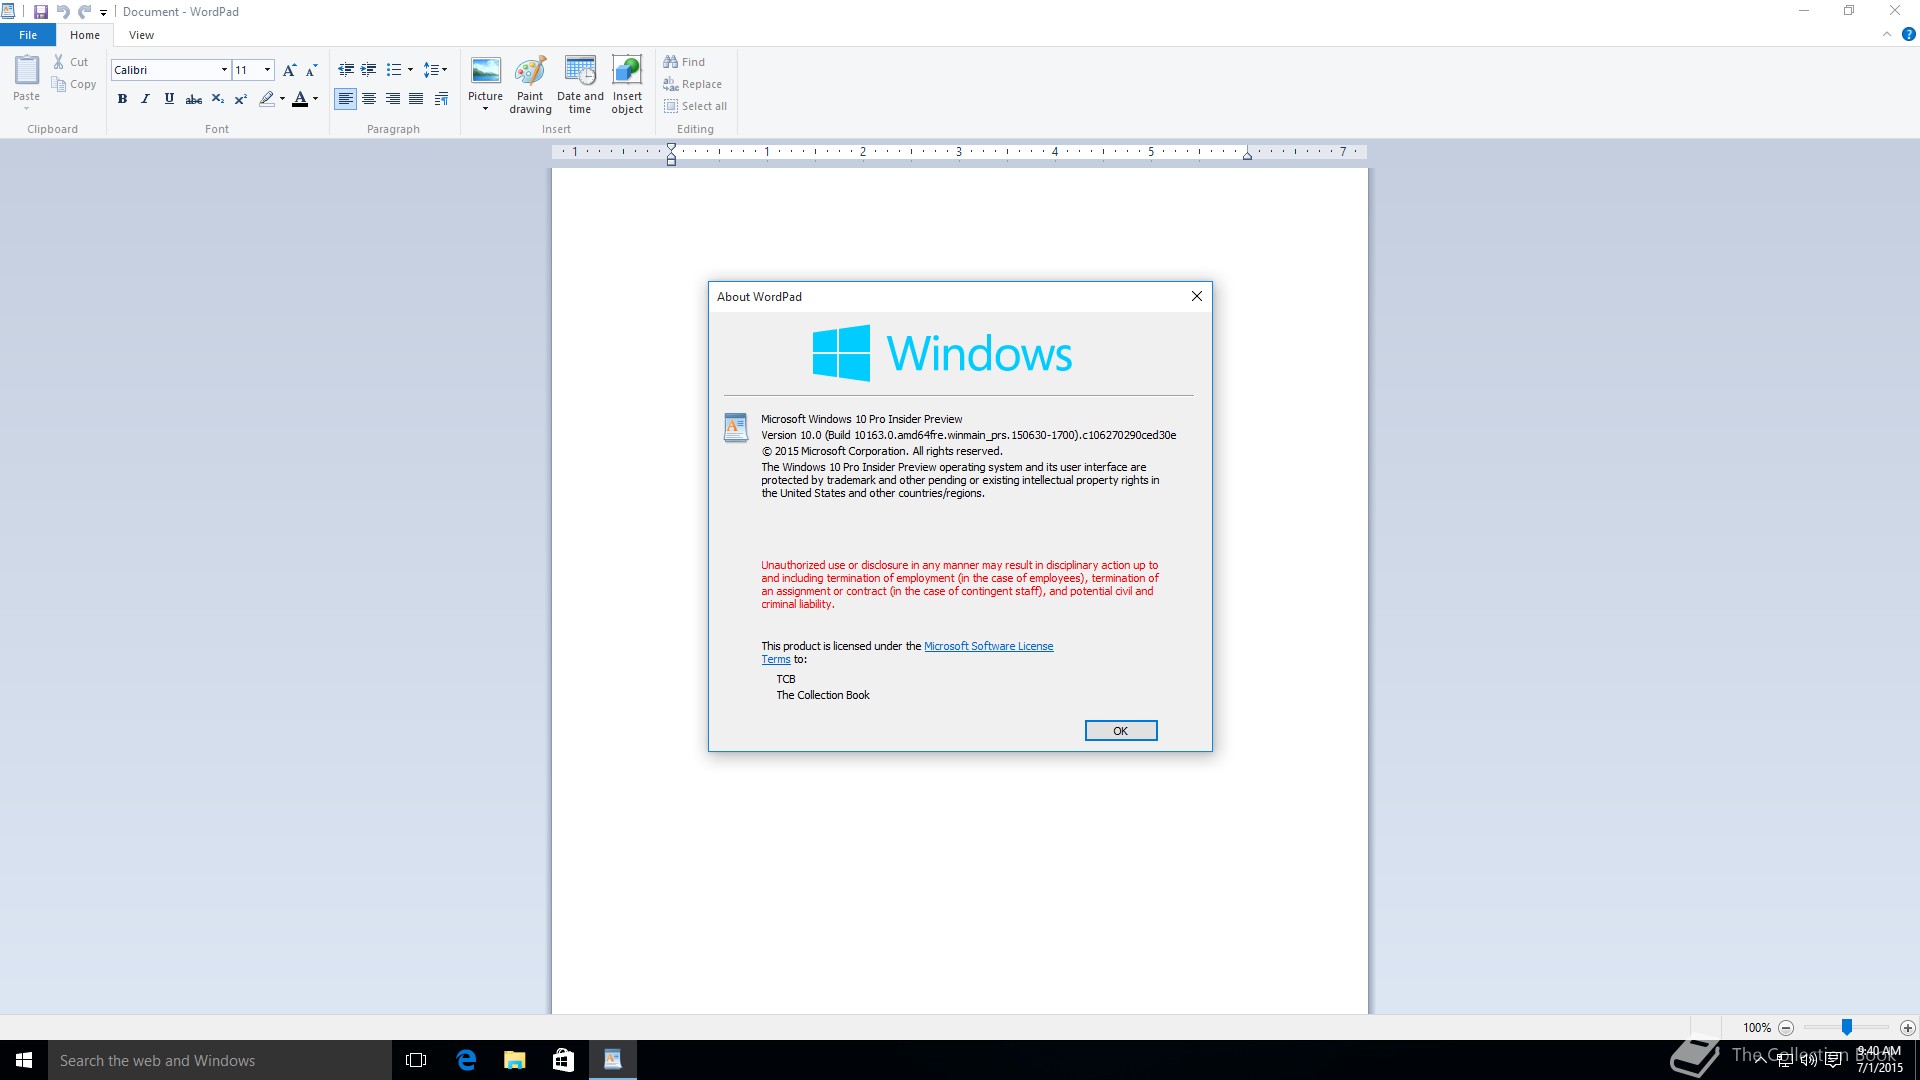Viewport: 1920px width, 1080px height.
Task: Open Customize Quick Access Toolbar dropdown
Action: click(x=103, y=13)
